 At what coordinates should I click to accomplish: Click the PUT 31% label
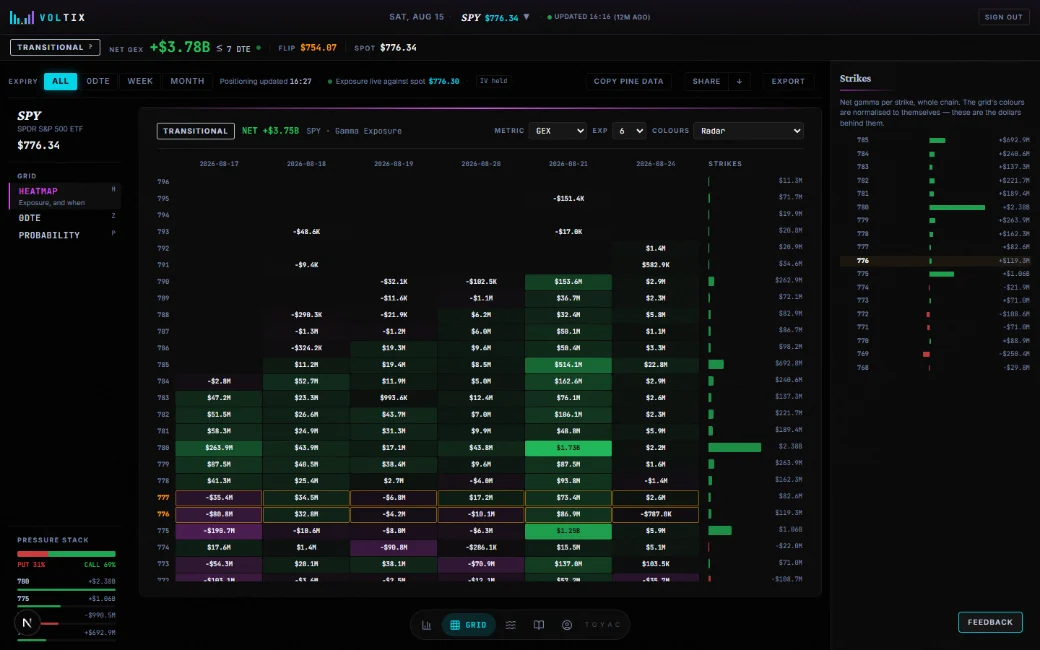click(31, 564)
